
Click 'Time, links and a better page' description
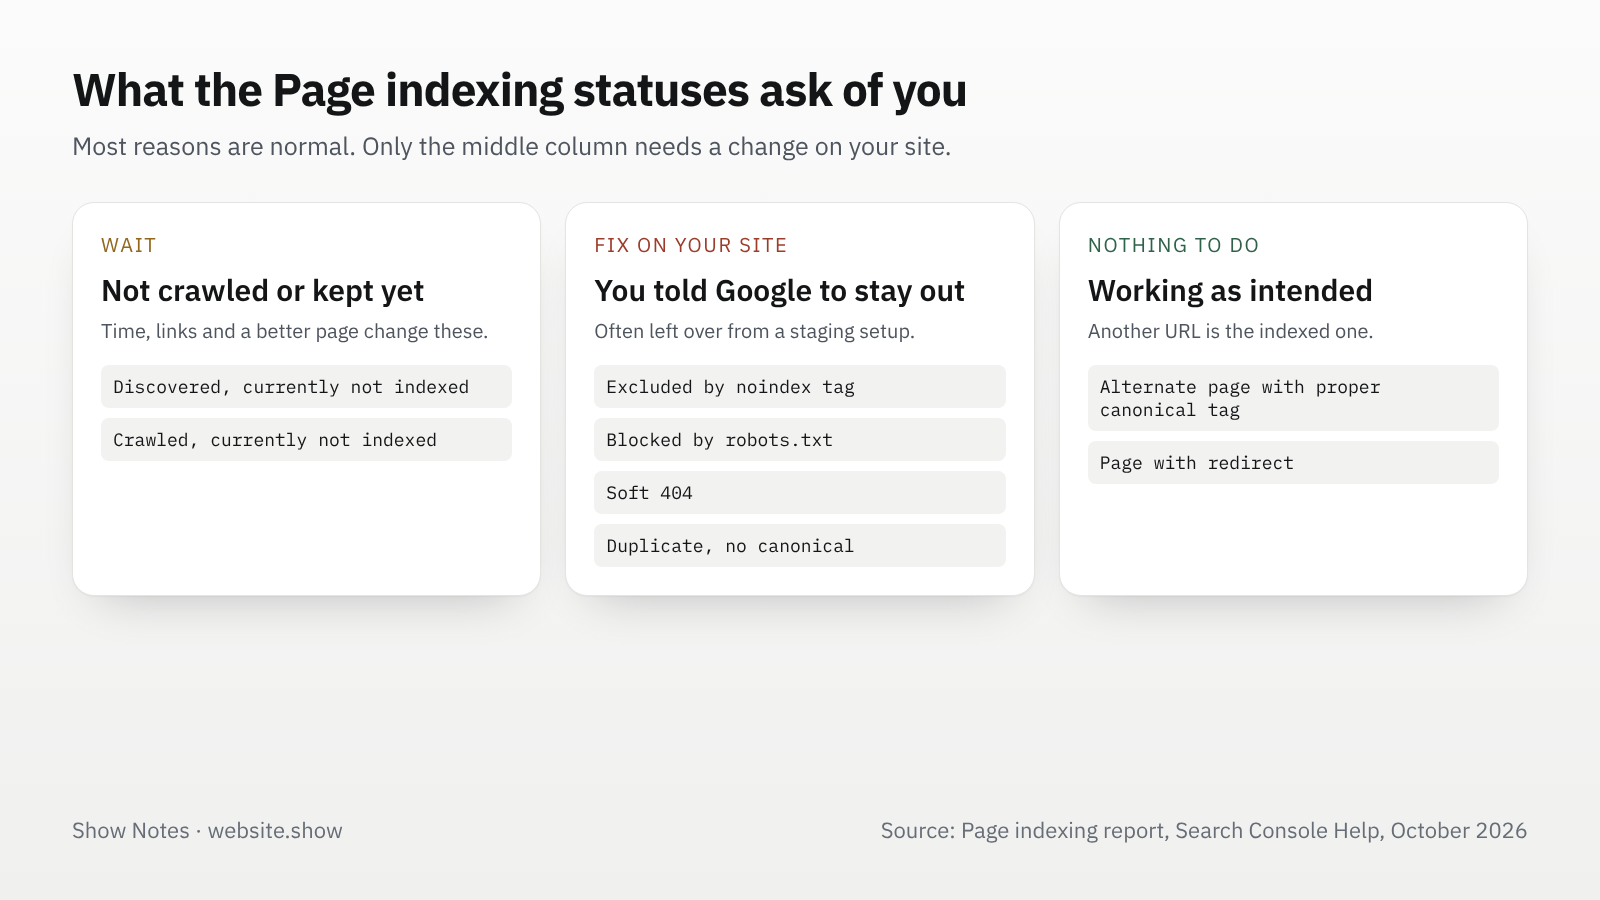(294, 331)
